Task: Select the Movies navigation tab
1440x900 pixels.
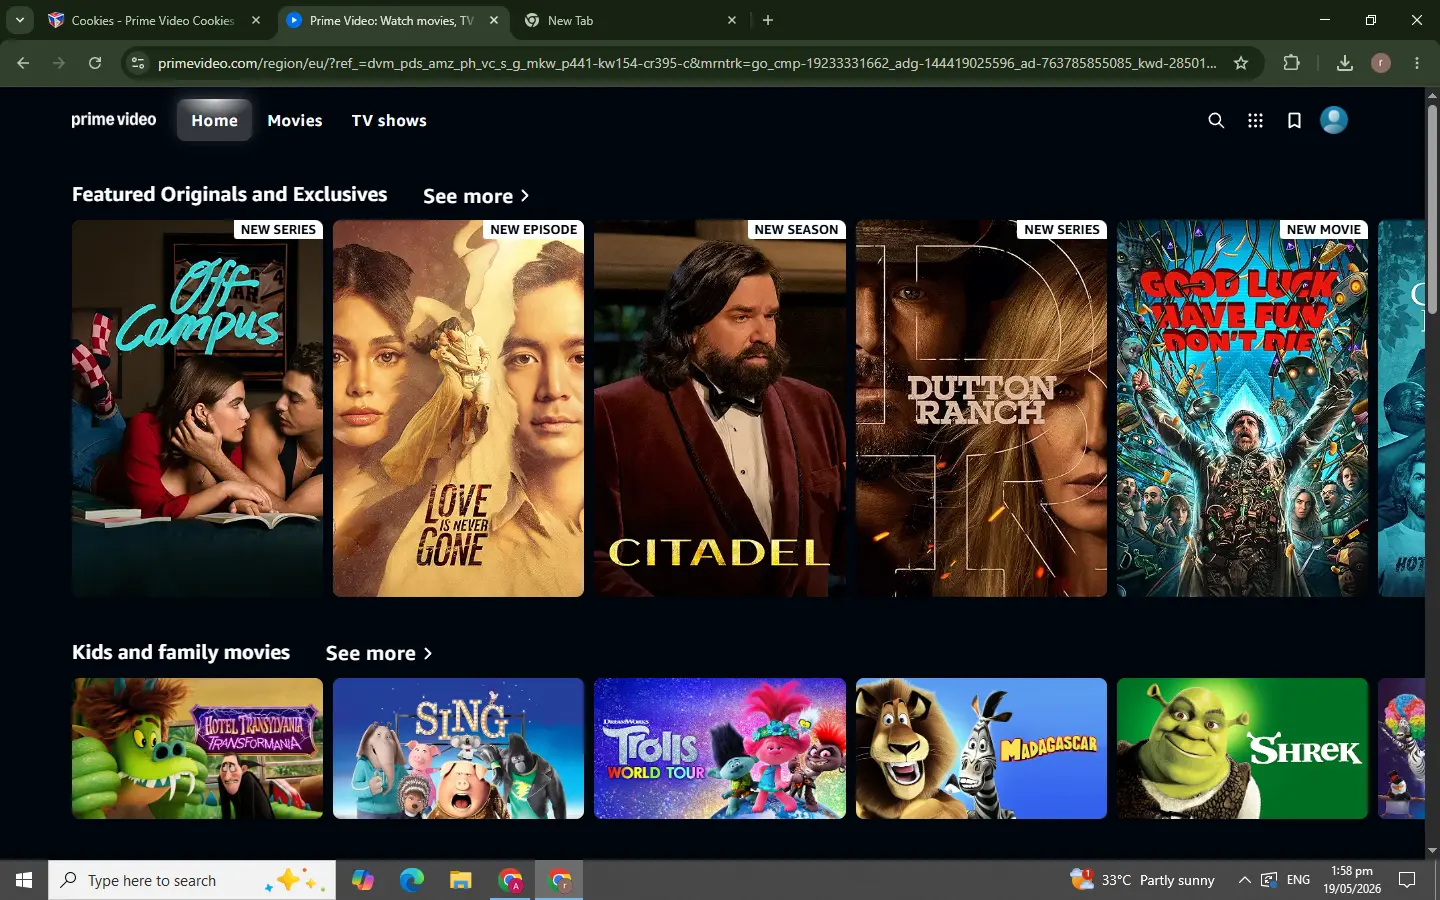Action: pyautogui.click(x=295, y=120)
